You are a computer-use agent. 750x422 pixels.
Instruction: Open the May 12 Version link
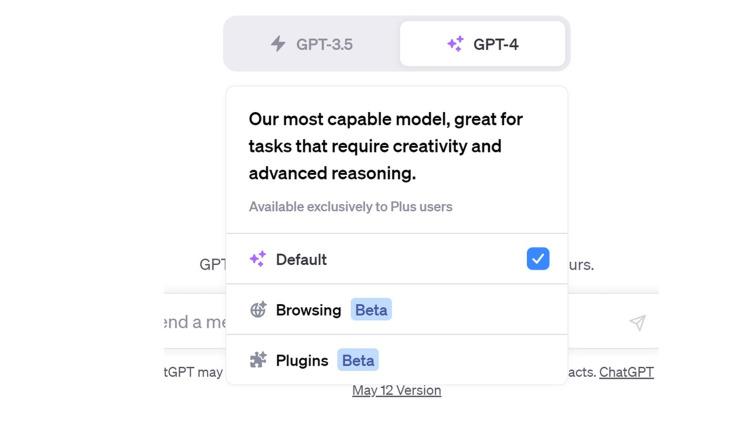click(396, 390)
